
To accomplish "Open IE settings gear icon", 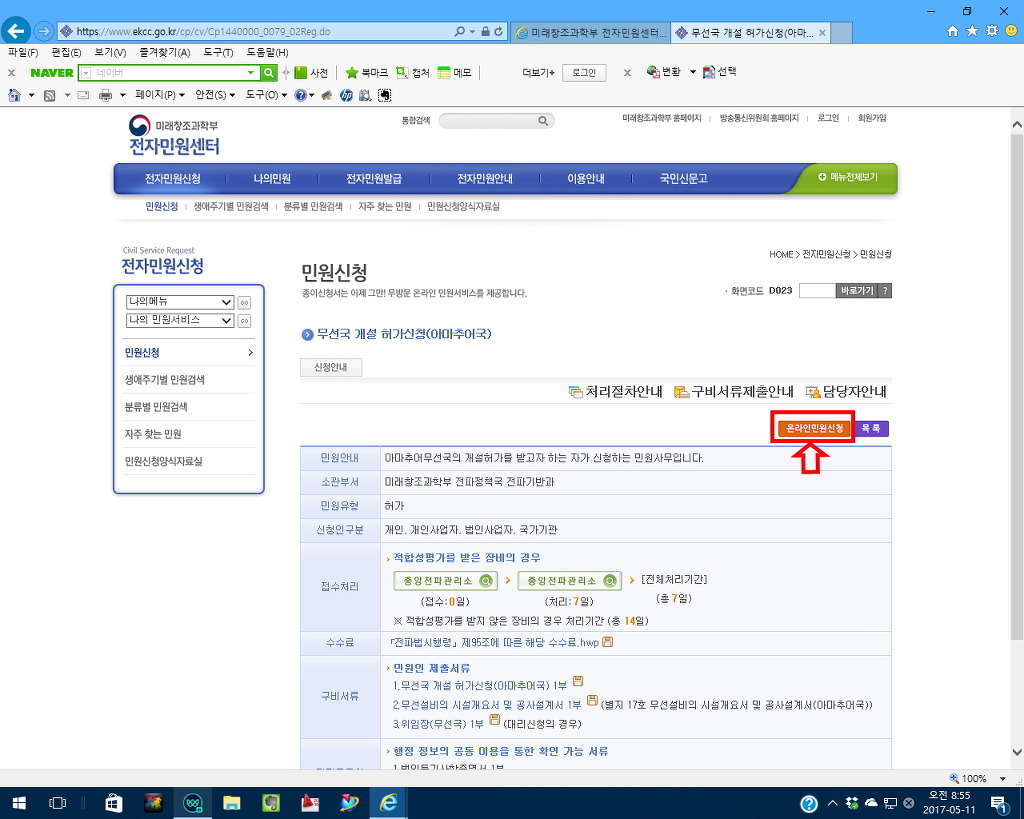I will [992, 31].
